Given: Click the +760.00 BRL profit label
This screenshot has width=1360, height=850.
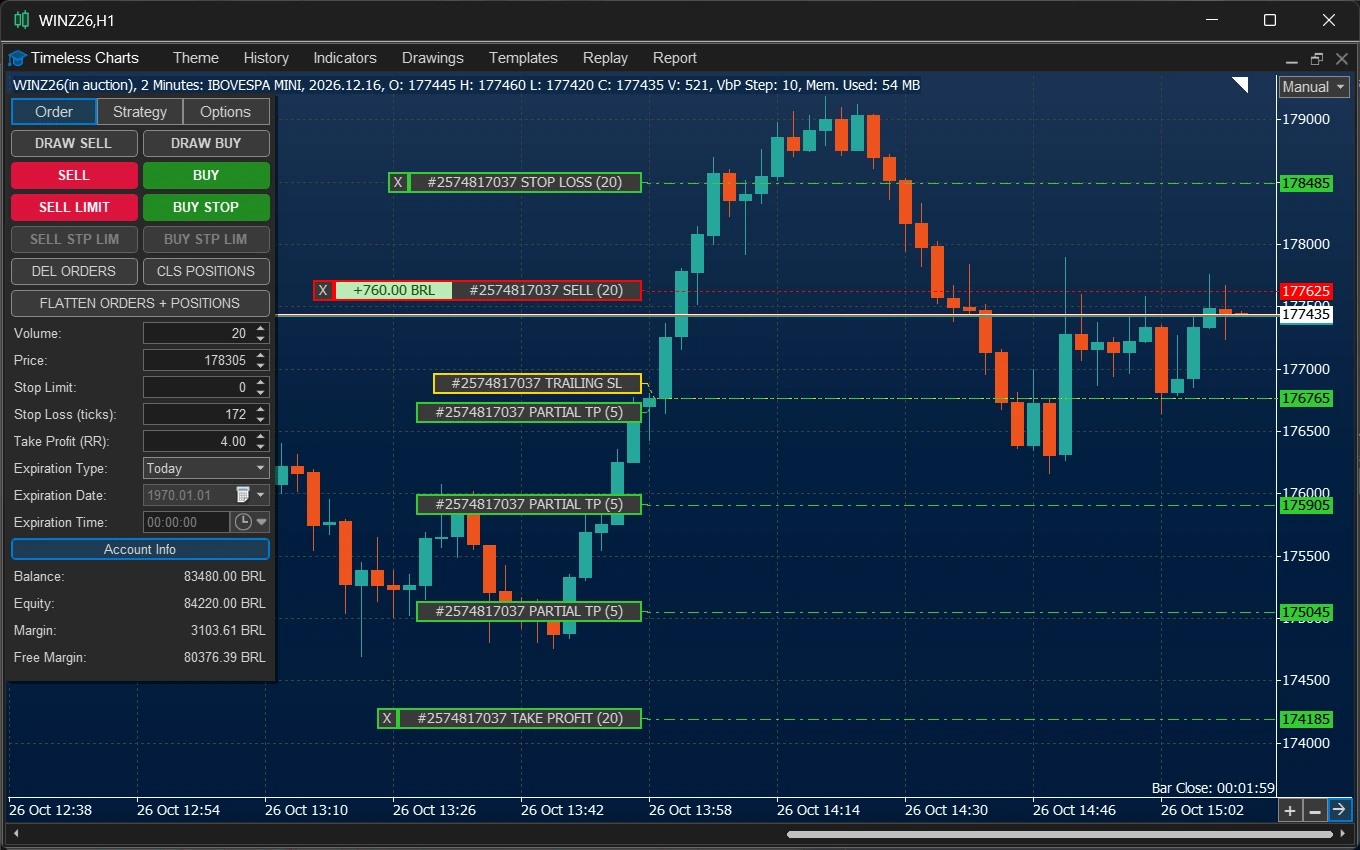Looking at the screenshot, I should (394, 290).
